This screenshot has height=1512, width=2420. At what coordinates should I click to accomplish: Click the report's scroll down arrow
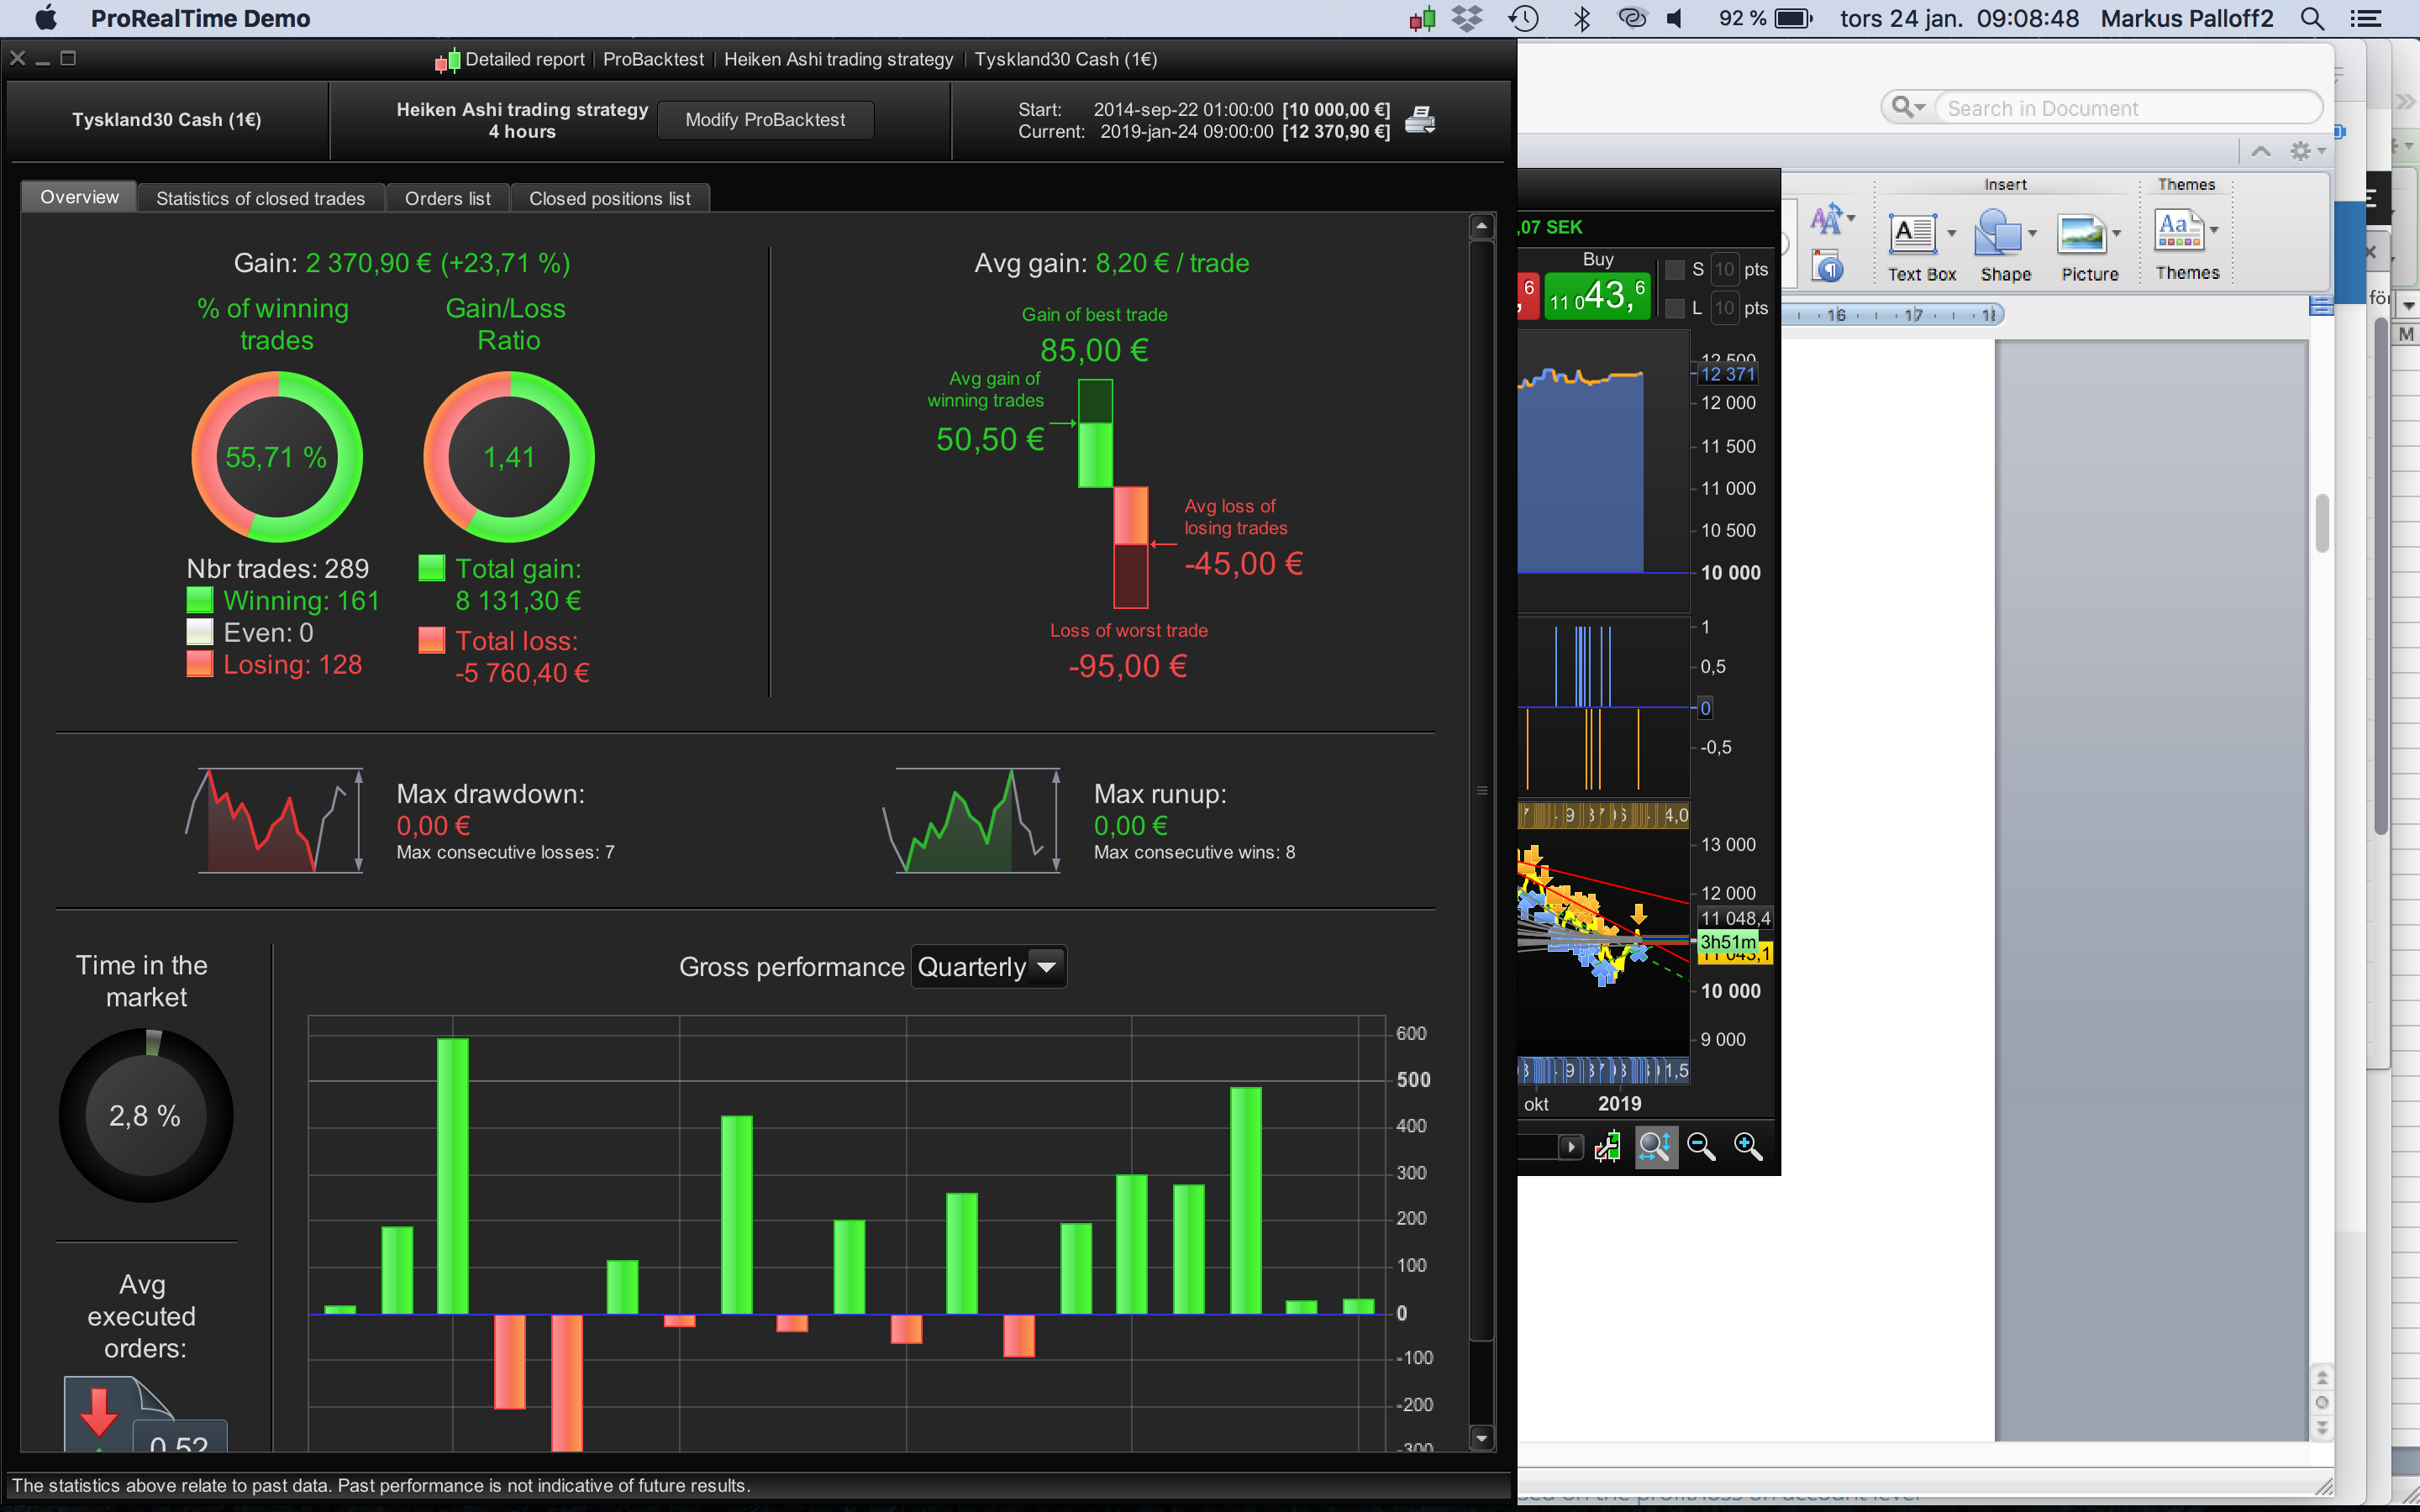1481,1438
